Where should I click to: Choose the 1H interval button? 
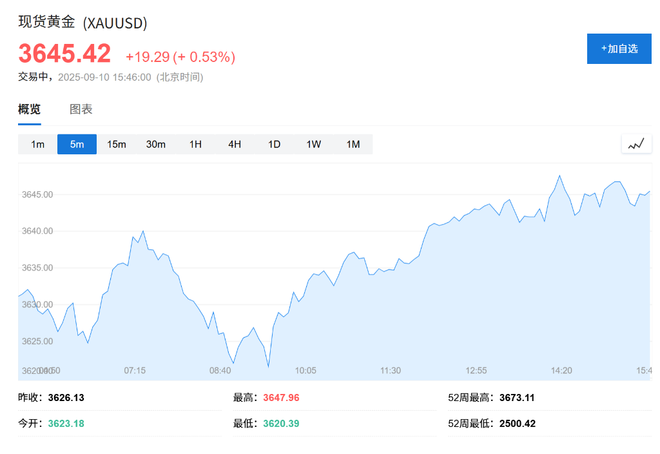[x=195, y=145]
